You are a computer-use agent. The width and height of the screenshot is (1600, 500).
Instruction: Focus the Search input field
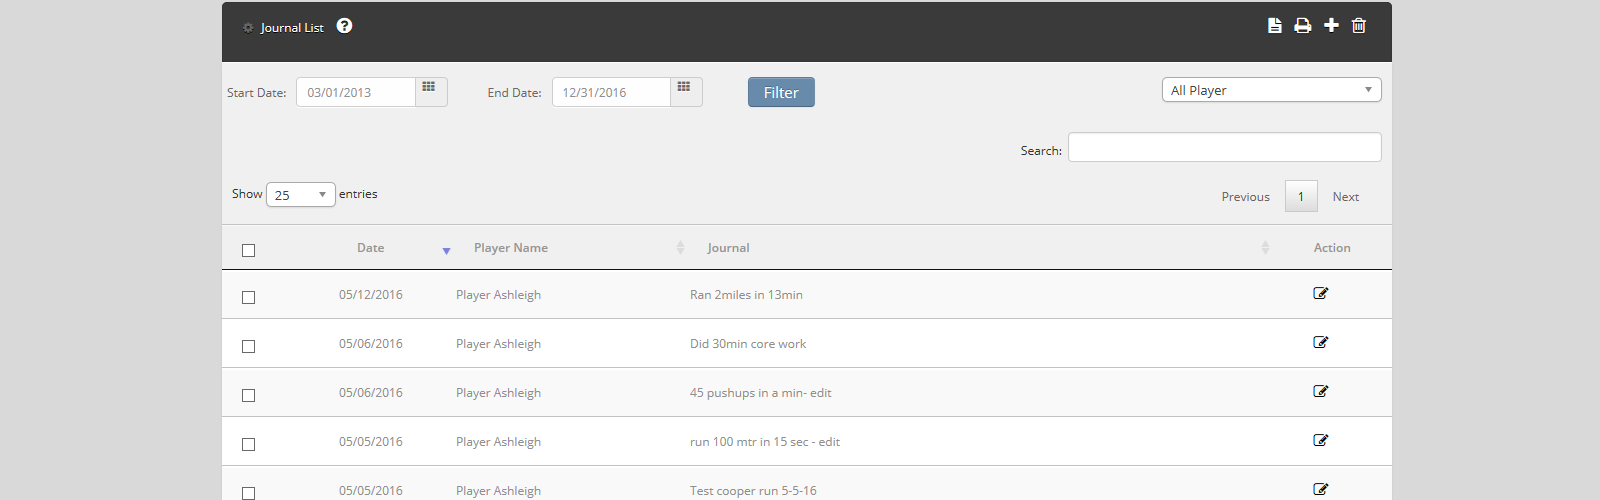coord(1224,147)
